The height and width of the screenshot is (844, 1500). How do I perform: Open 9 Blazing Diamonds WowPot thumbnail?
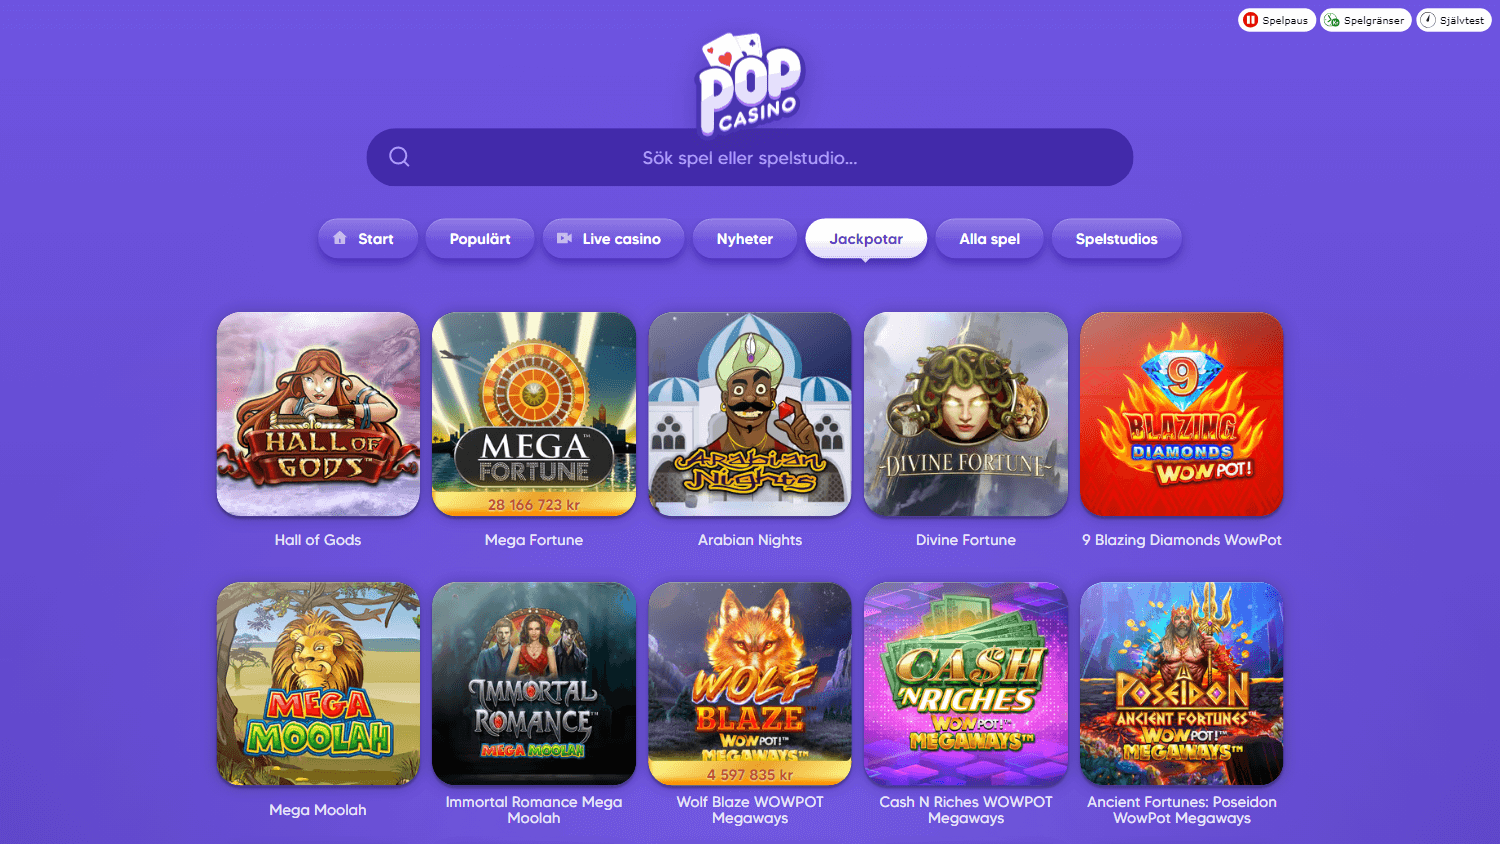point(1182,414)
